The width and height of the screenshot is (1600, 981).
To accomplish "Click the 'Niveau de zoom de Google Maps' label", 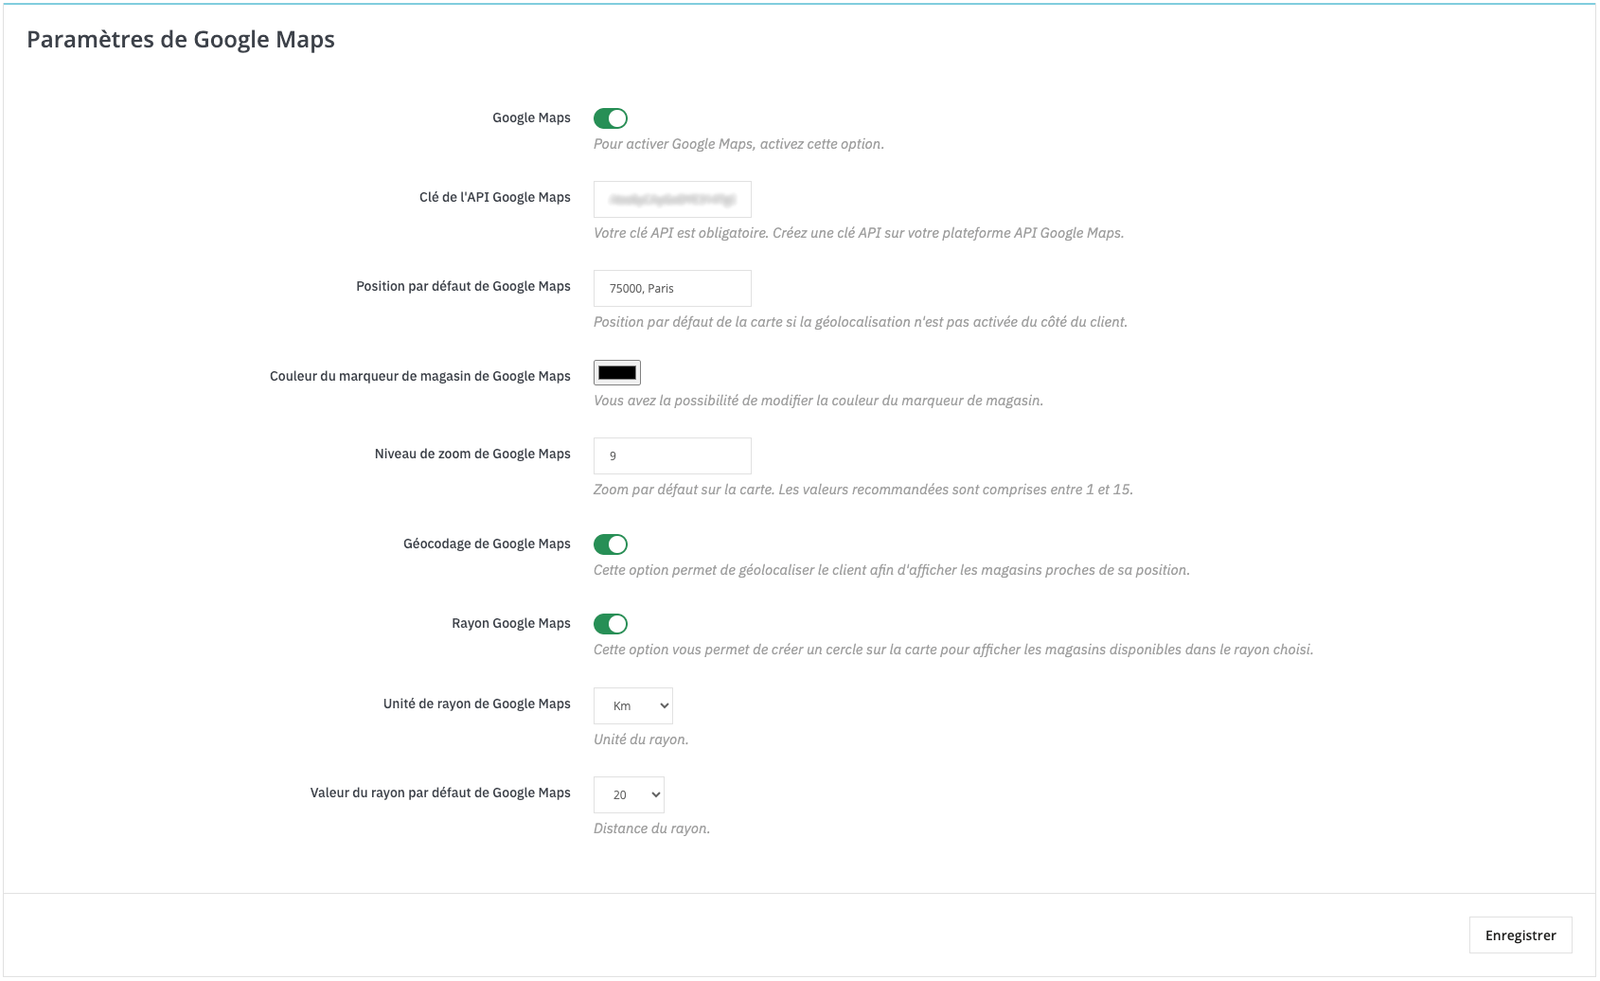I will [472, 454].
